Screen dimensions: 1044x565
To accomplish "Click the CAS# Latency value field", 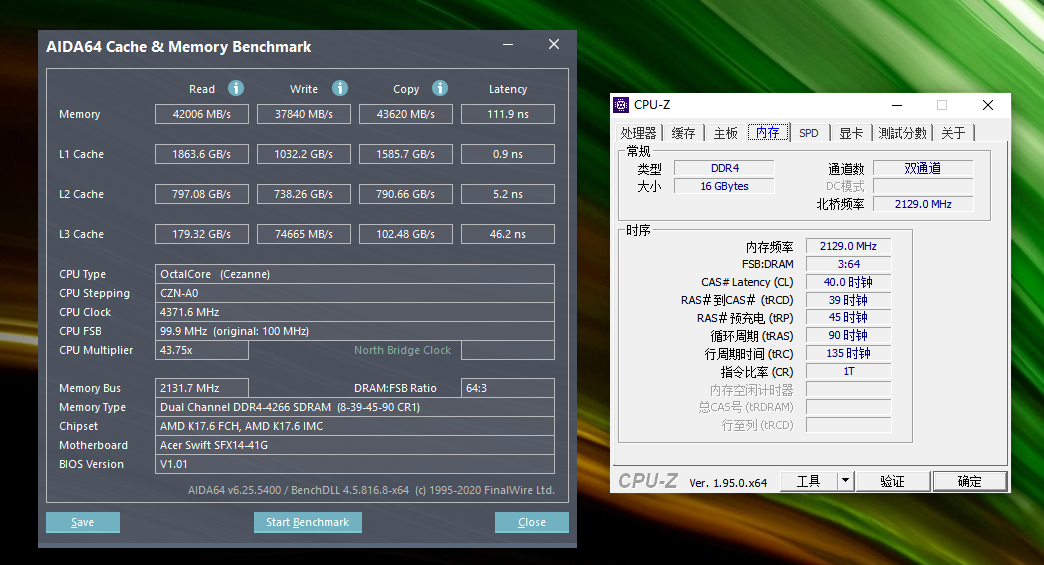I will click(848, 282).
